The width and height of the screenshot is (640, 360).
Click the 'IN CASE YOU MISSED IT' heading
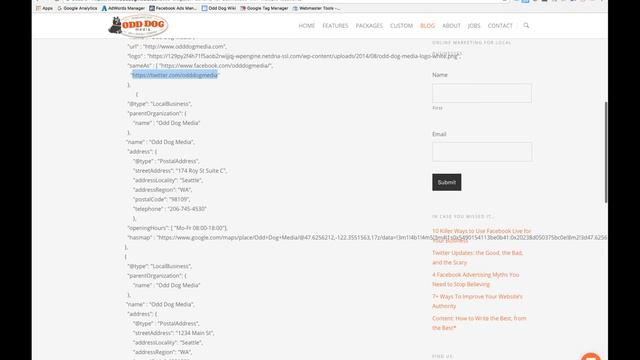462,216
